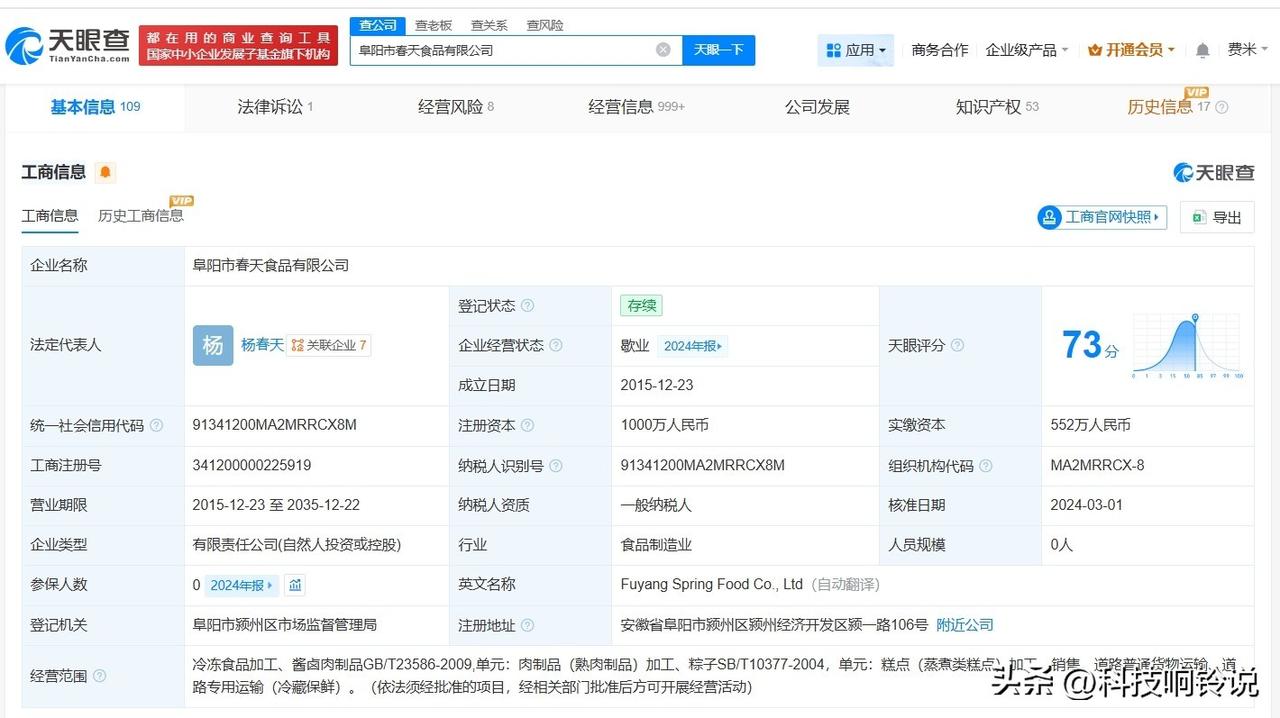The height and width of the screenshot is (718, 1280).
Task: Click help icon next to 统一社会信用代码
Action: (156, 425)
